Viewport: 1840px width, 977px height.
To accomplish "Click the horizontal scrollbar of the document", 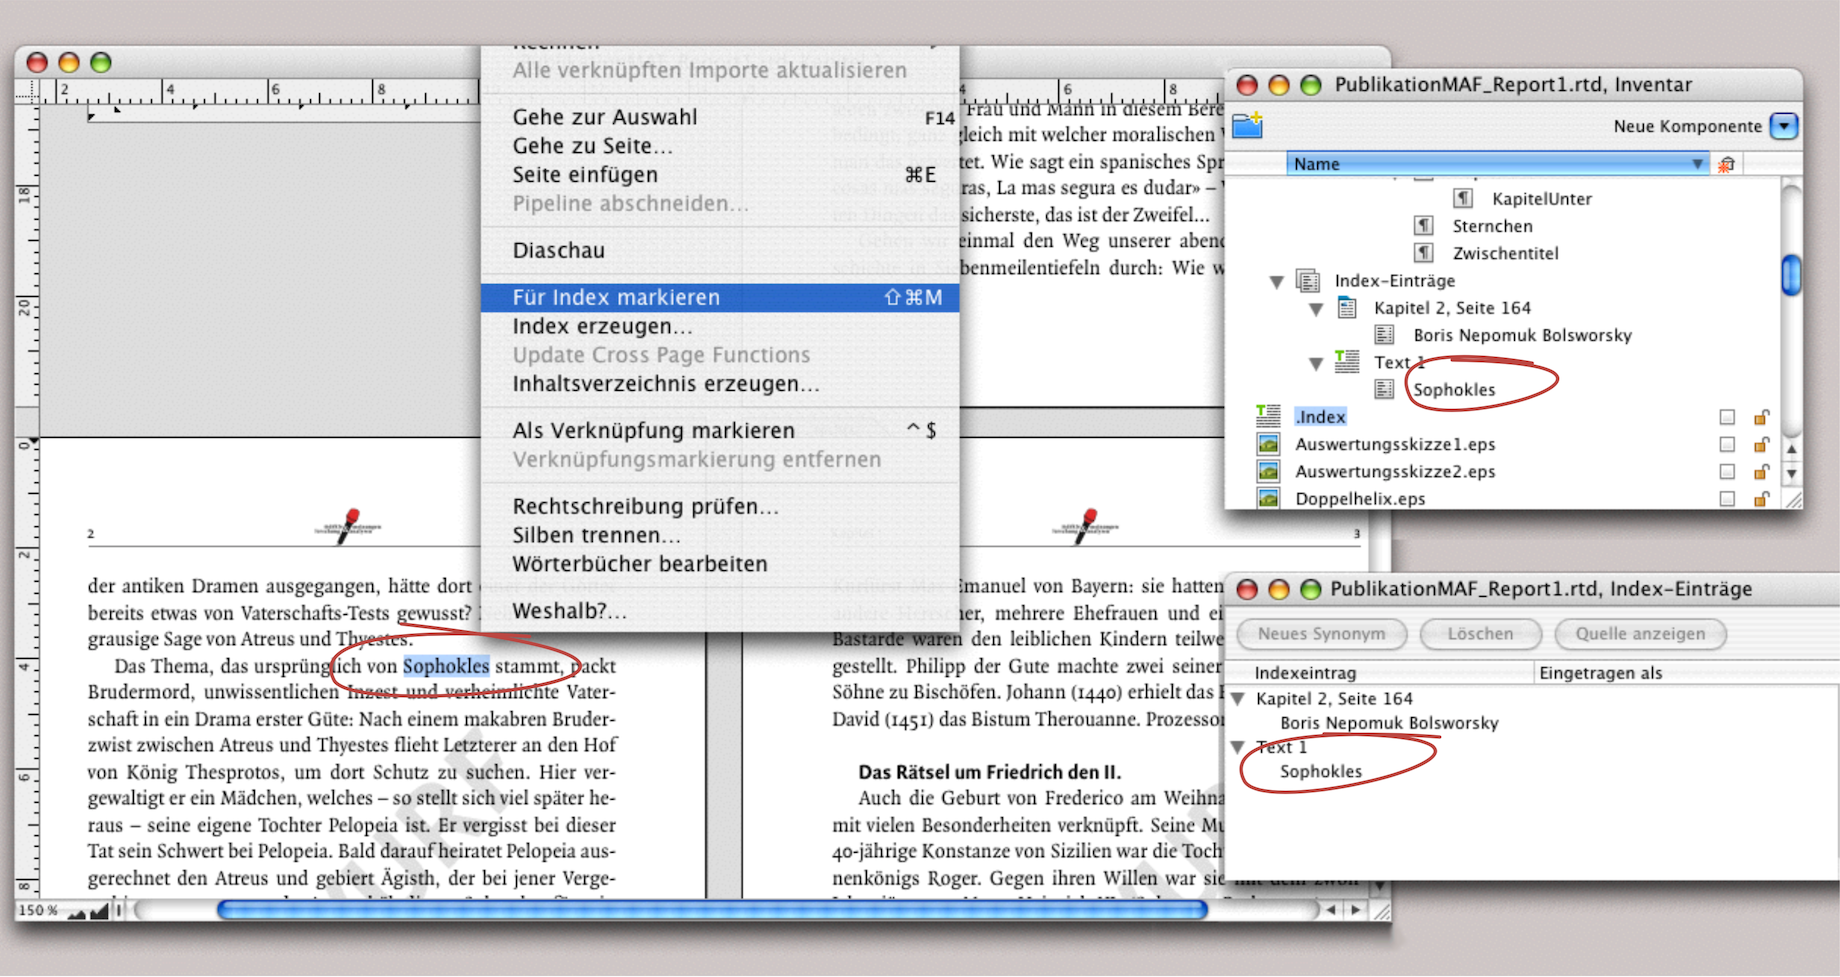I will tap(712, 910).
